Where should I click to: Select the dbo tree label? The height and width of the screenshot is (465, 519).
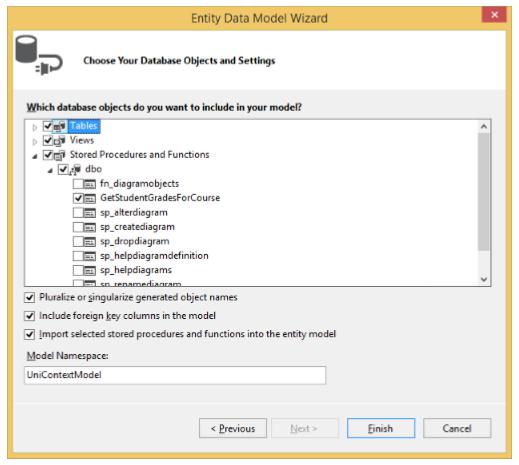pos(93,169)
